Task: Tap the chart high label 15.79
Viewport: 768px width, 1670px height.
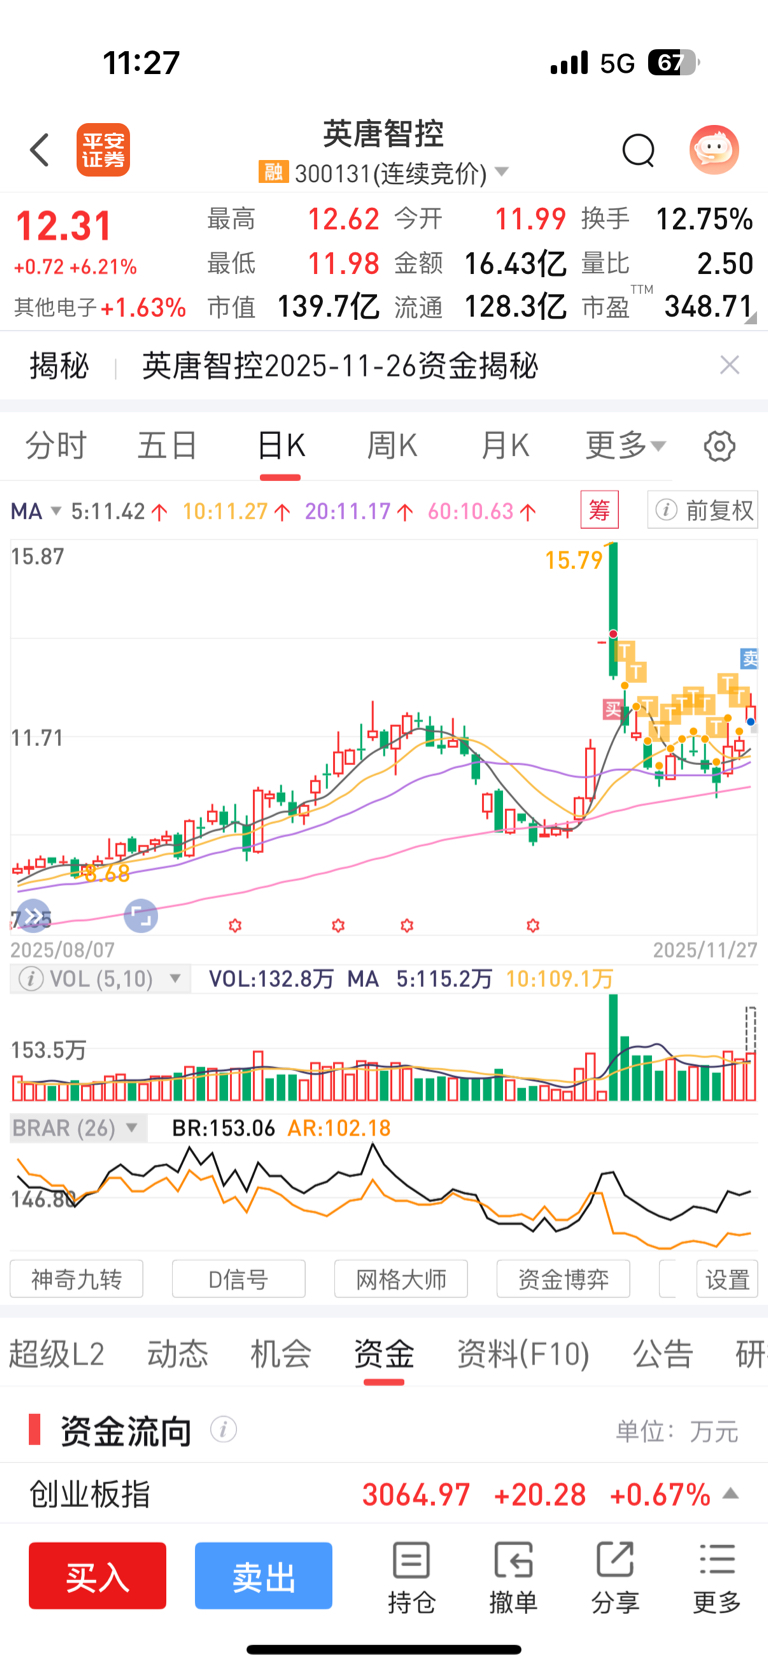Action: pos(574,560)
